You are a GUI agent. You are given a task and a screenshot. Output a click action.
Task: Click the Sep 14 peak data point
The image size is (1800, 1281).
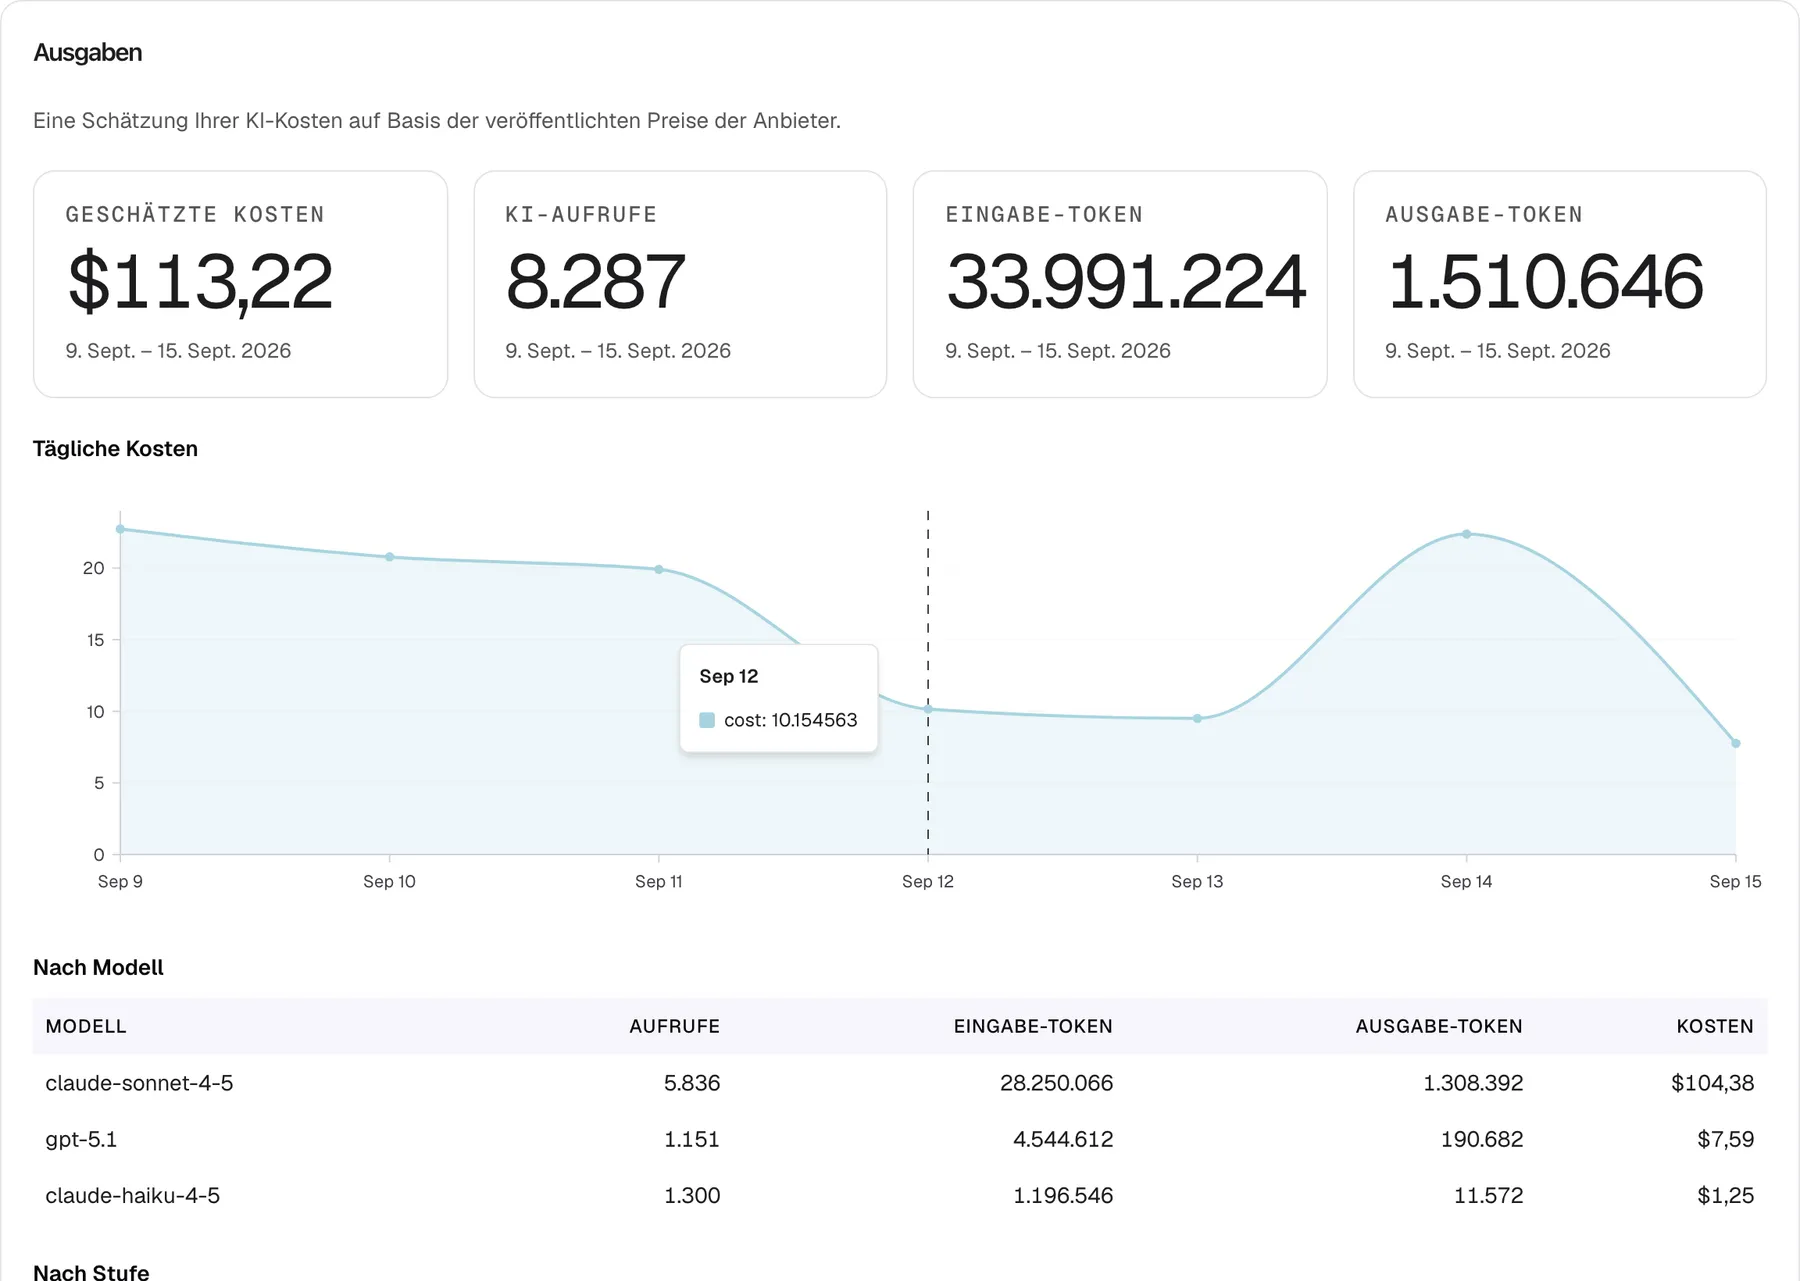(x=1466, y=534)
